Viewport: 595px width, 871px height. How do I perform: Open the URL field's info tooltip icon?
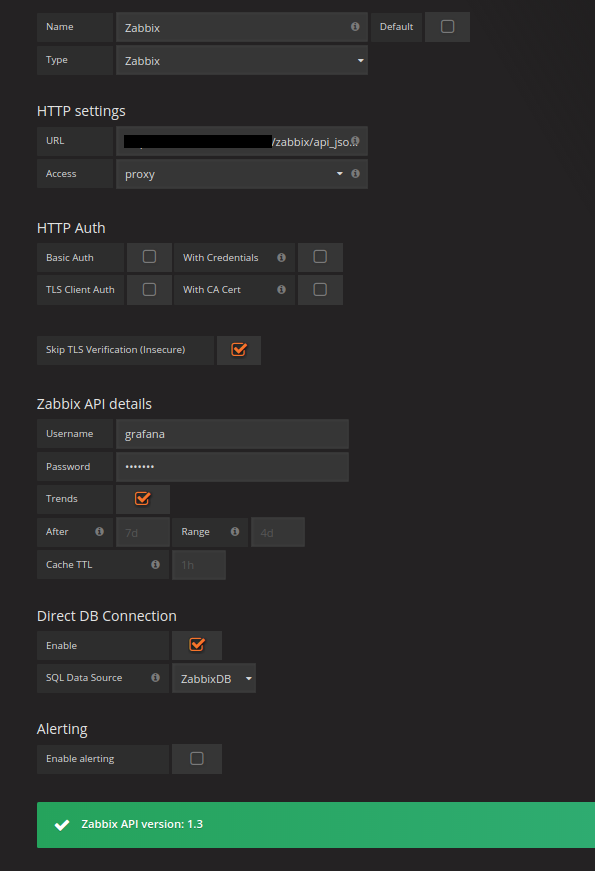(x=355, y=141)
